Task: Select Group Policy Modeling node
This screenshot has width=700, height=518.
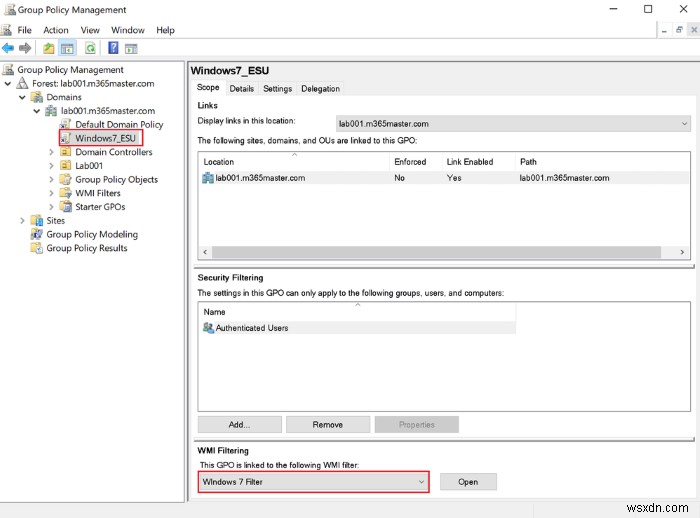Action: 92,234
